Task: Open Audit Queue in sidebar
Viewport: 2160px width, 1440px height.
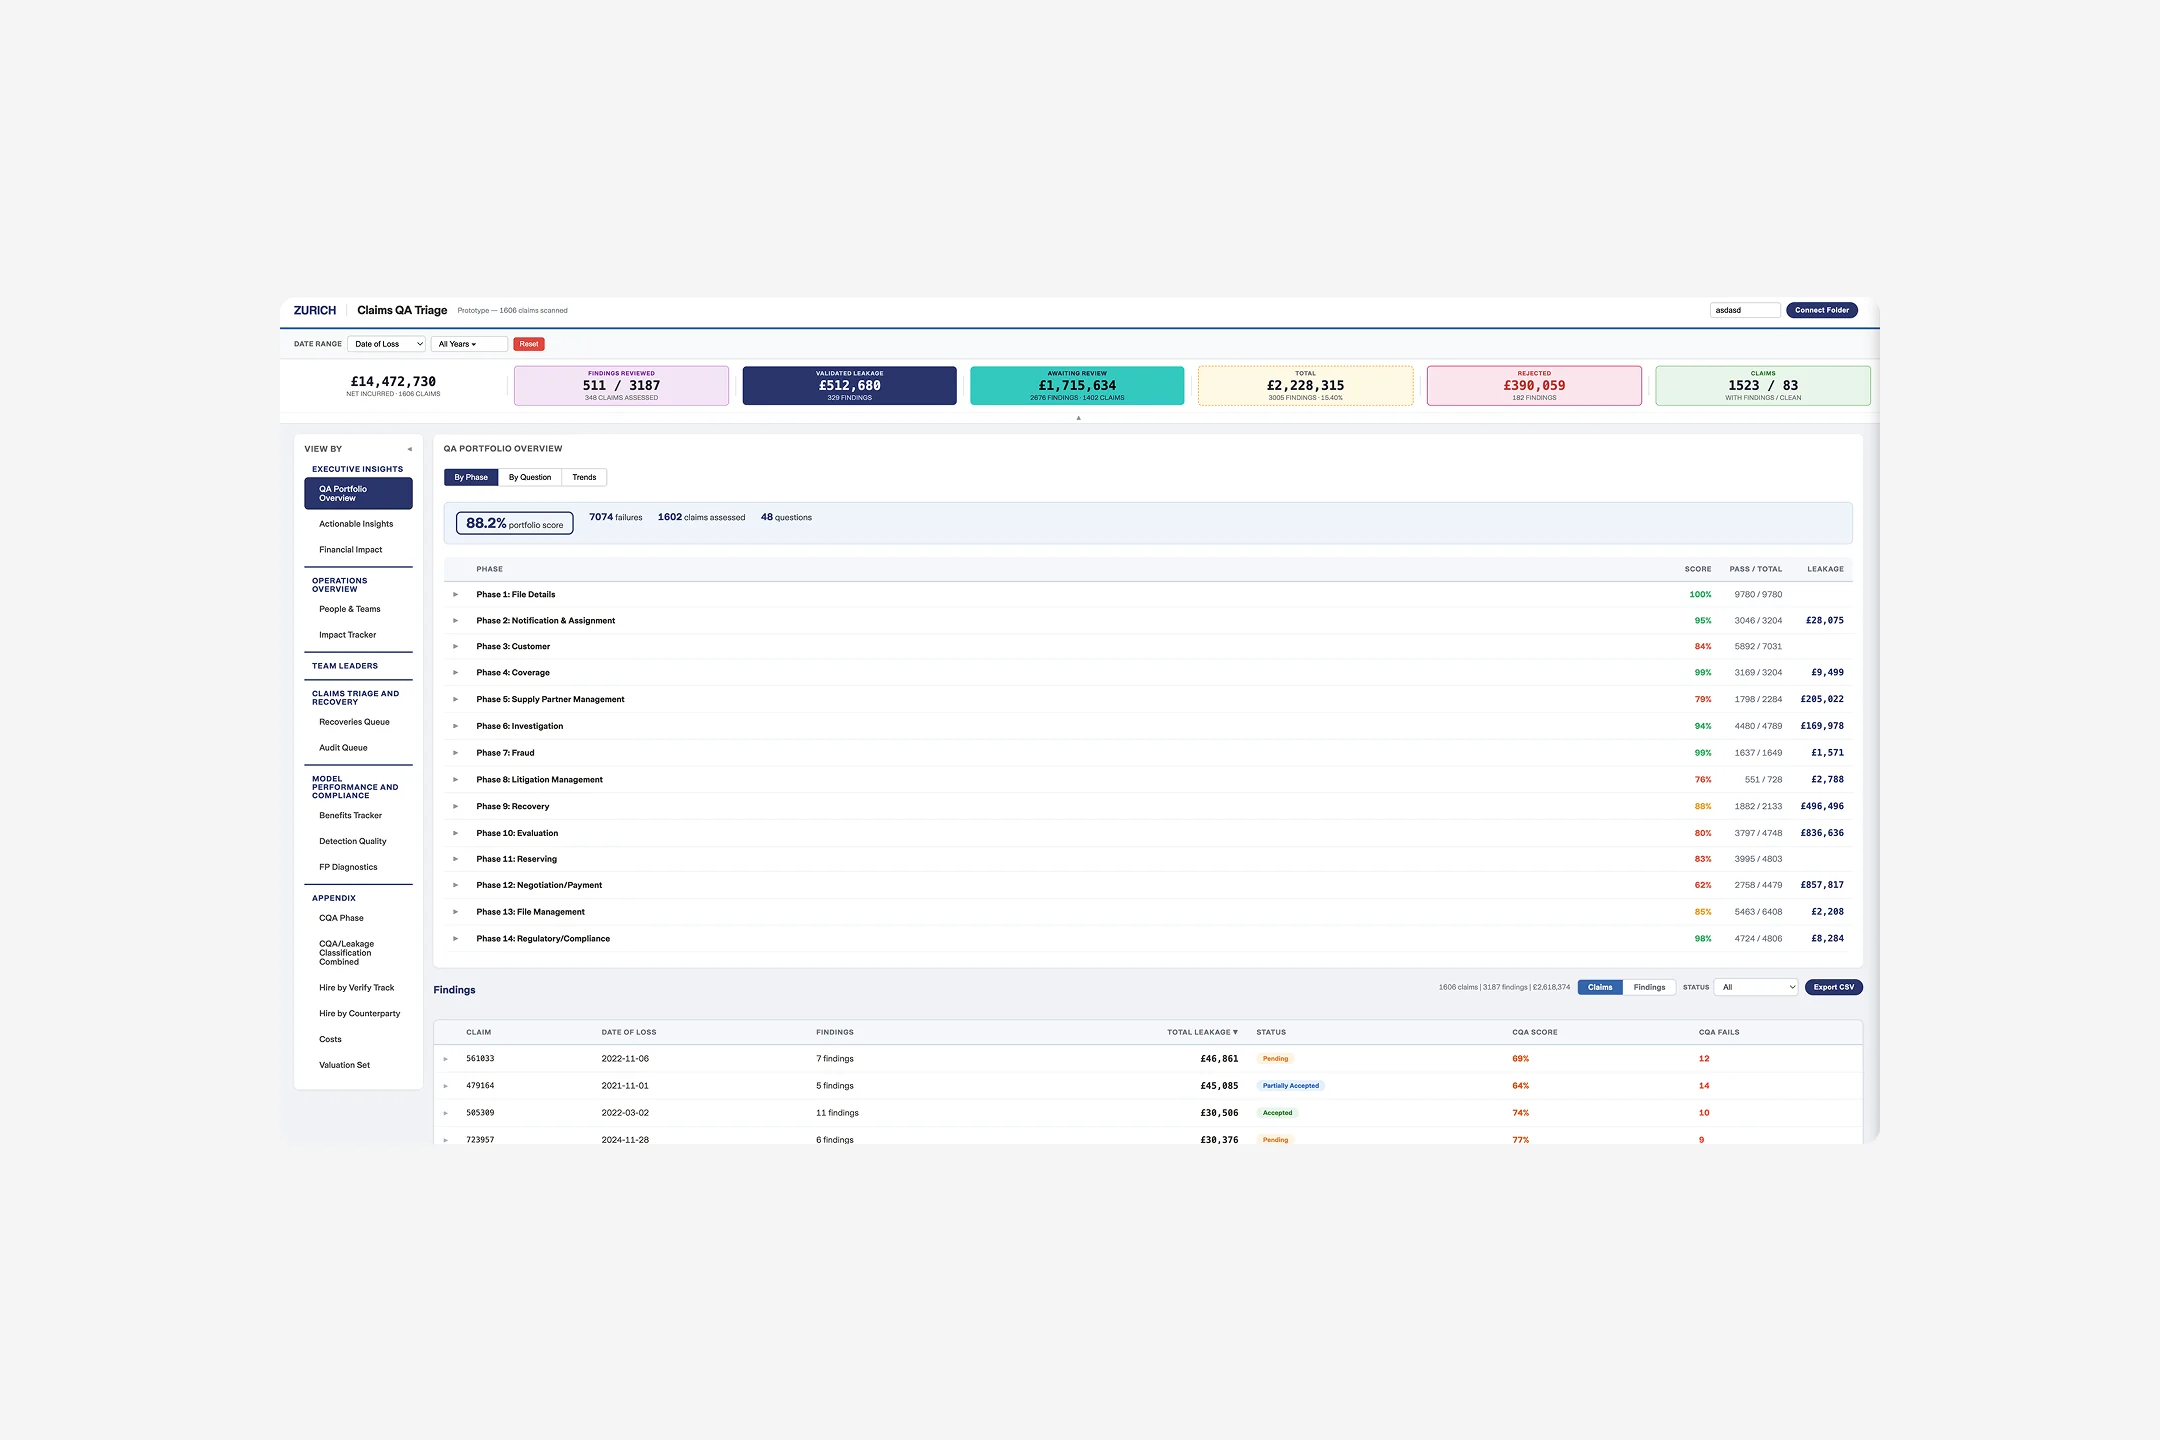Action: pyautogui.click(x=343, y=748)
